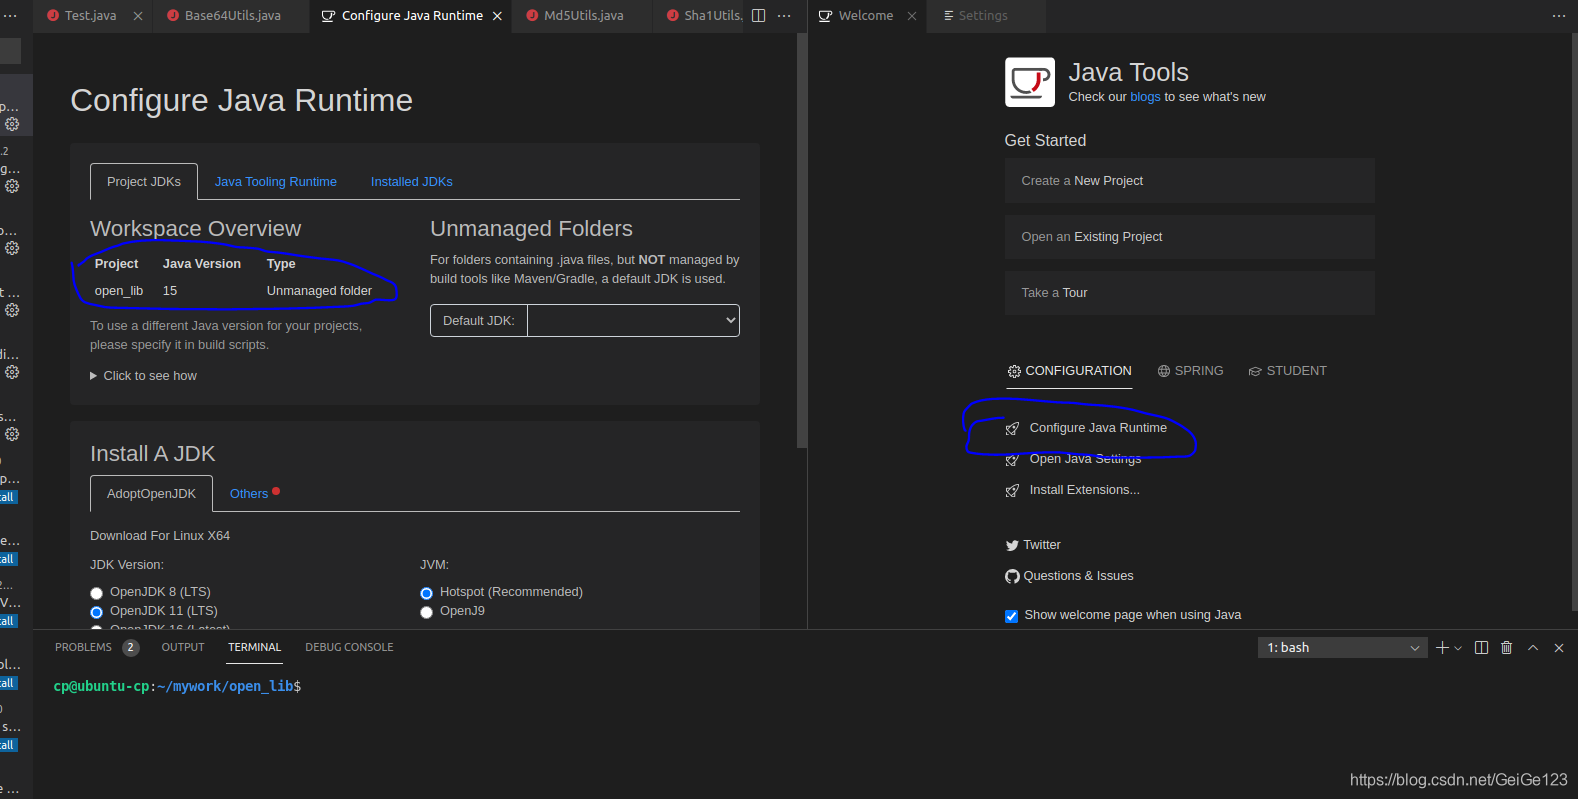The height and width of the screenshot is (799, 1578).
Task: Click the gear icon on CONFIGURATION tab
Action: point(1014,371)
